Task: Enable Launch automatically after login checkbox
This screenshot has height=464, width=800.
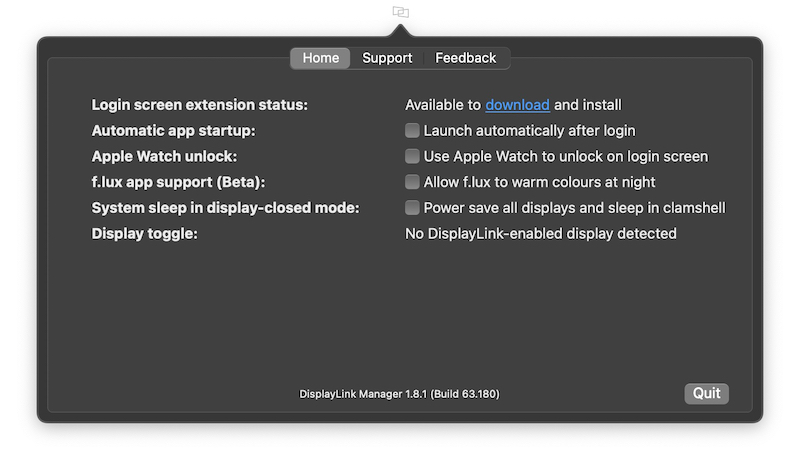Action: [x=412, y=131]
